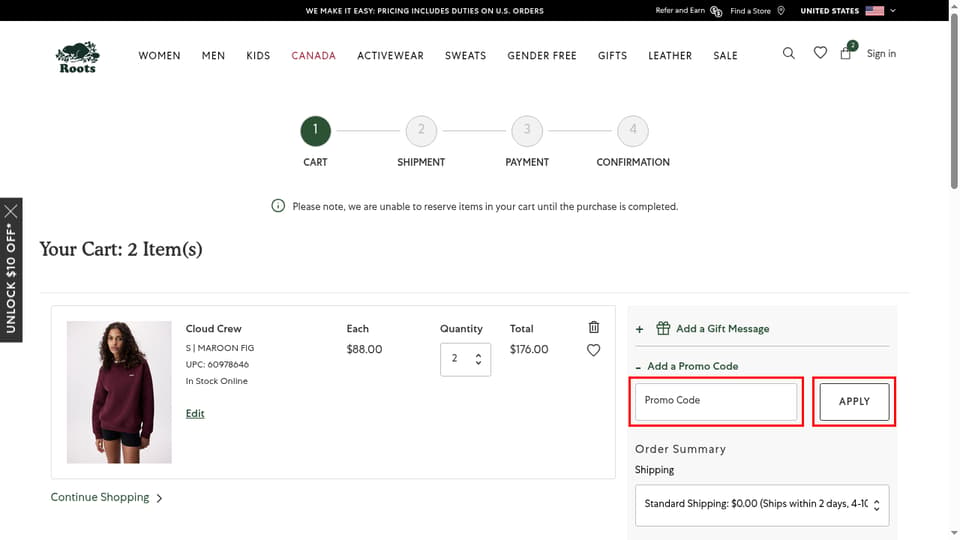Open the wishlist heart in header
Screen dimensions: 960x540
820,53
